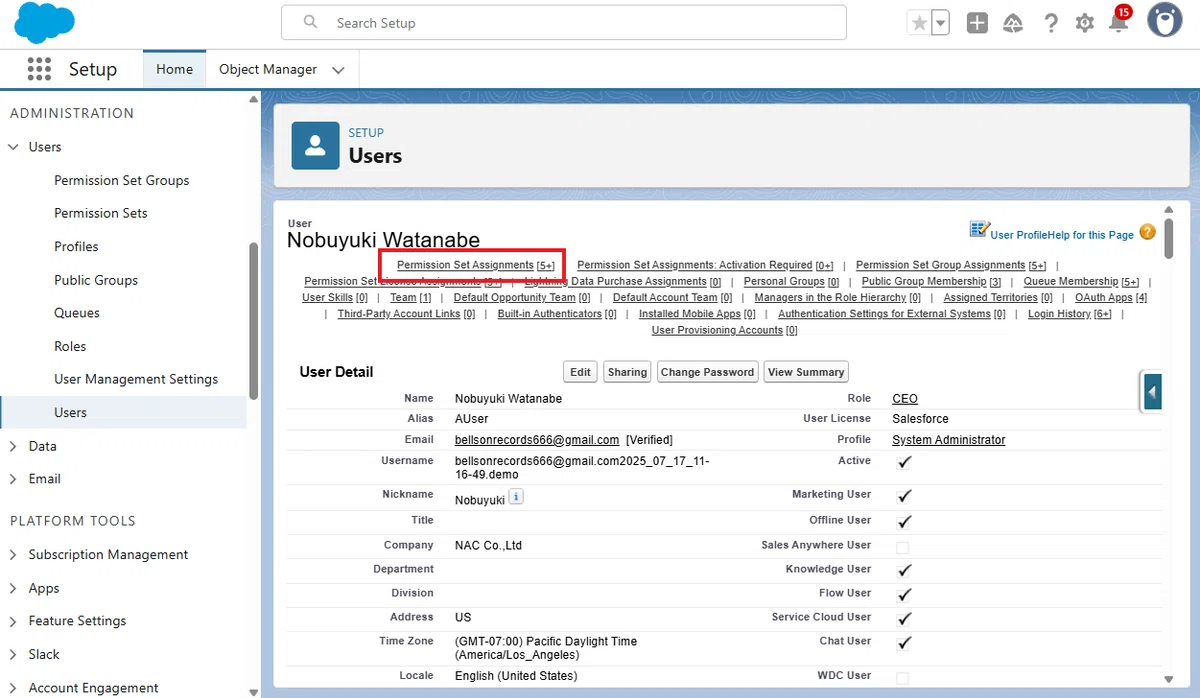Click the Marketing User checkbox

[904, 496]
